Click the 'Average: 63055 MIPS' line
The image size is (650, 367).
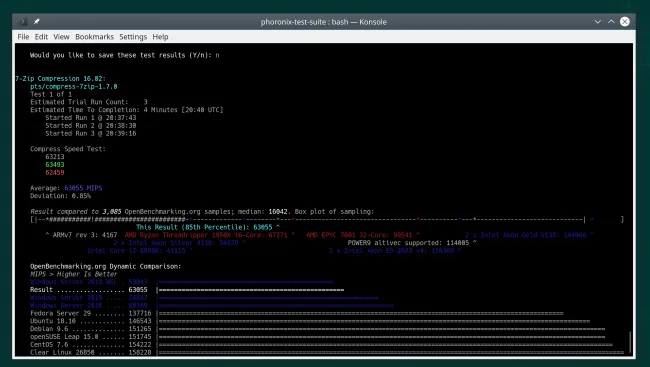pos(66,188)
